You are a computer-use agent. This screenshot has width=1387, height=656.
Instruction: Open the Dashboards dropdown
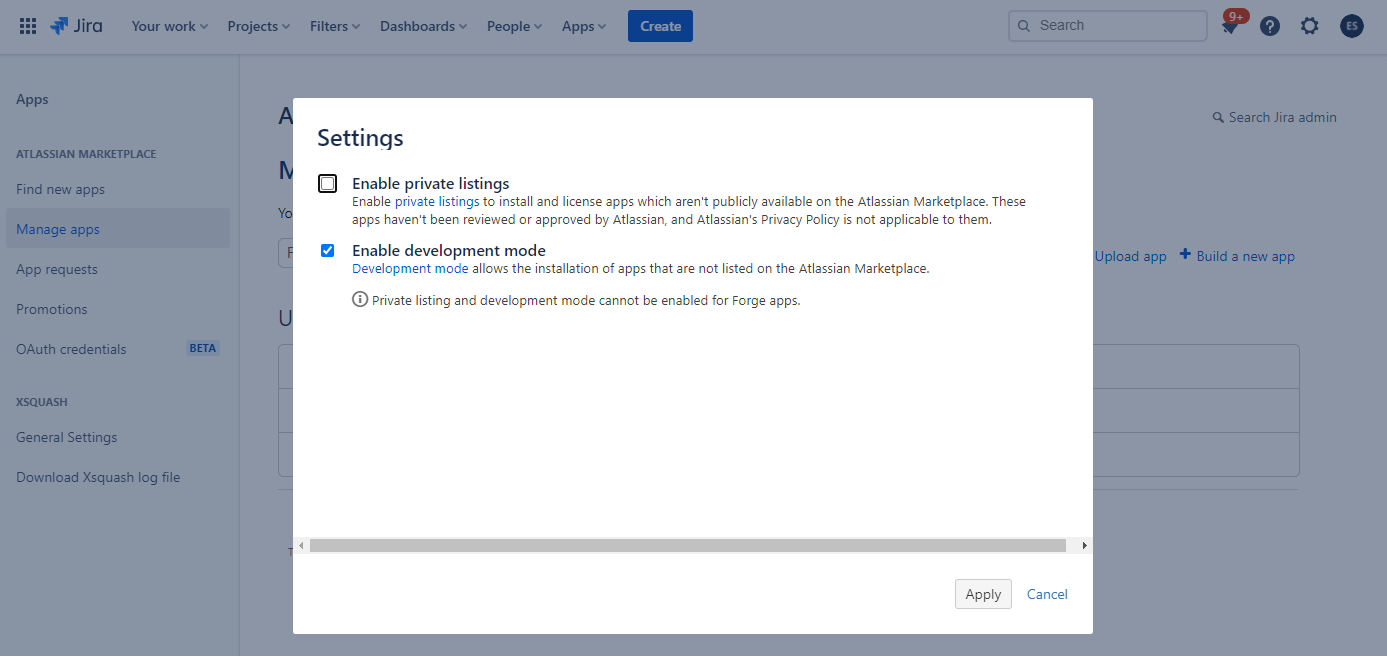click(x=424, y=26)
